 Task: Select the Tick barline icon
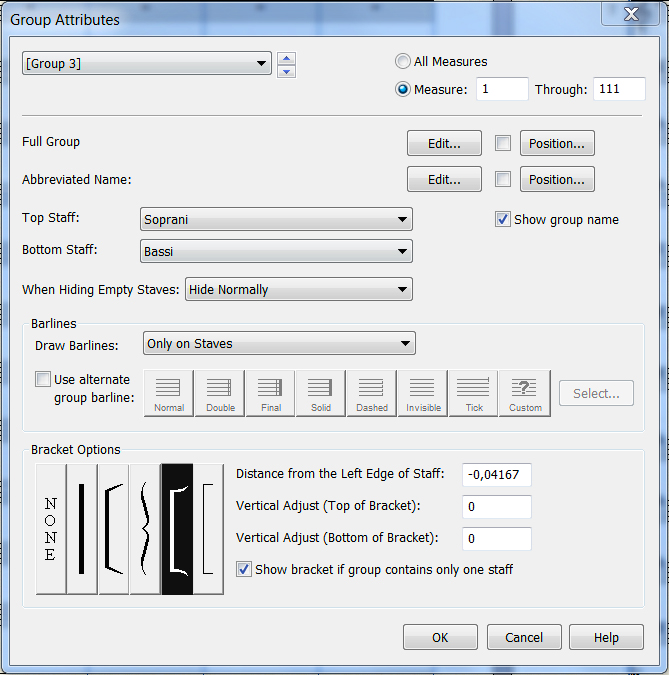coord(474,393)
